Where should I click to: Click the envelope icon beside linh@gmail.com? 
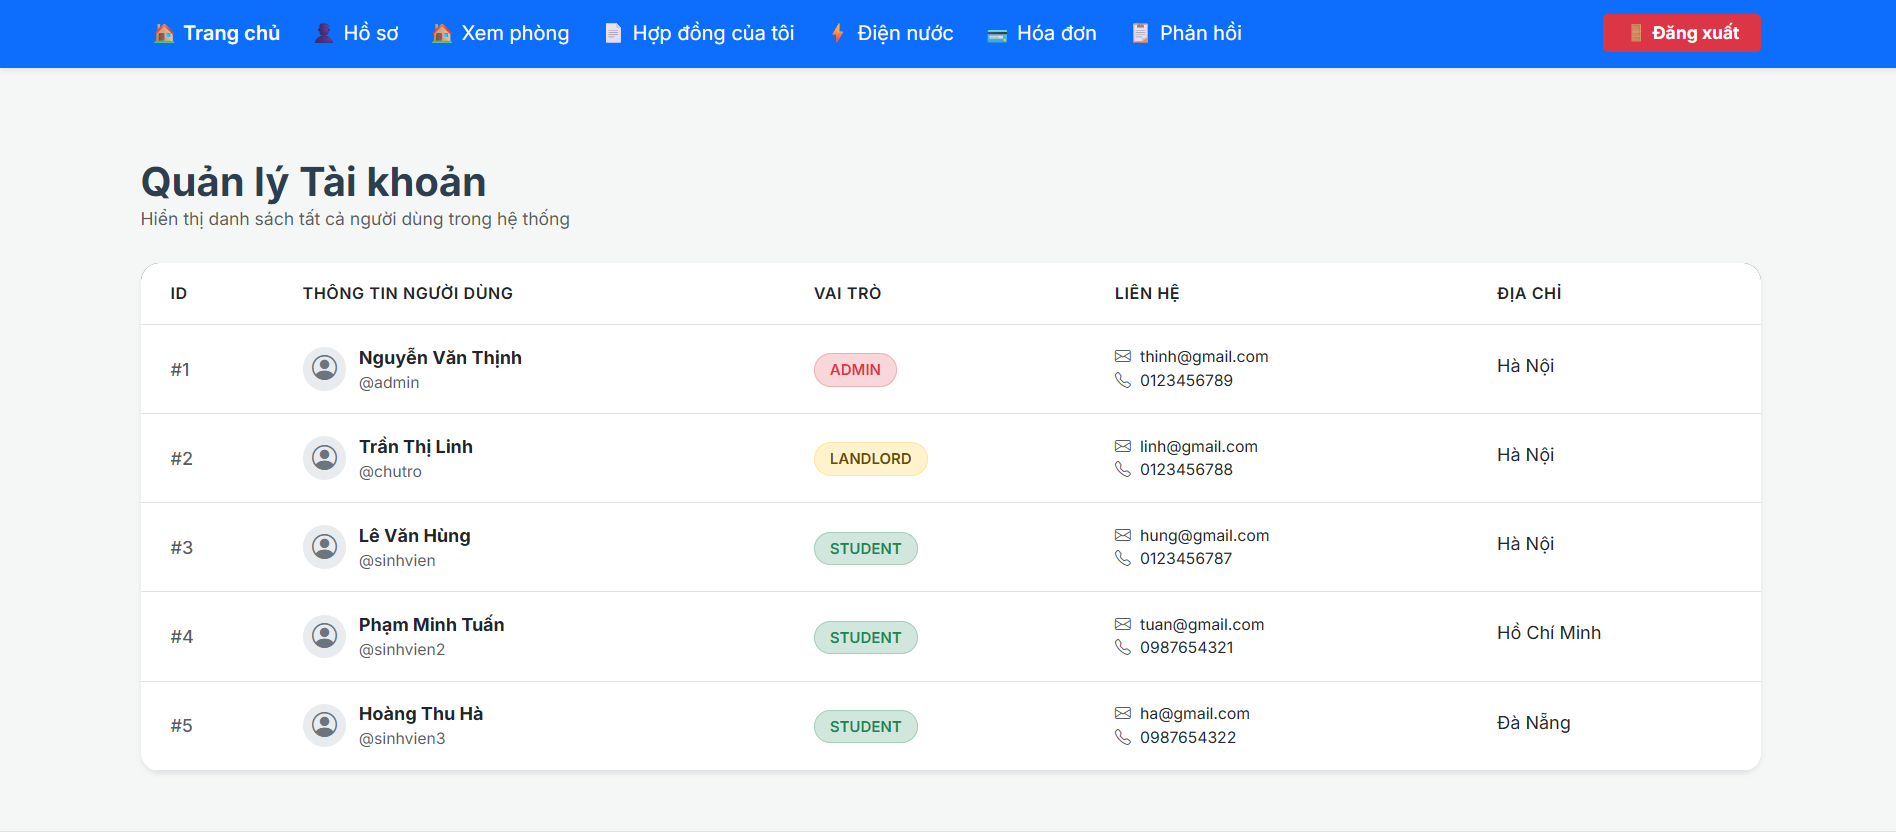tap(1123, 446)
